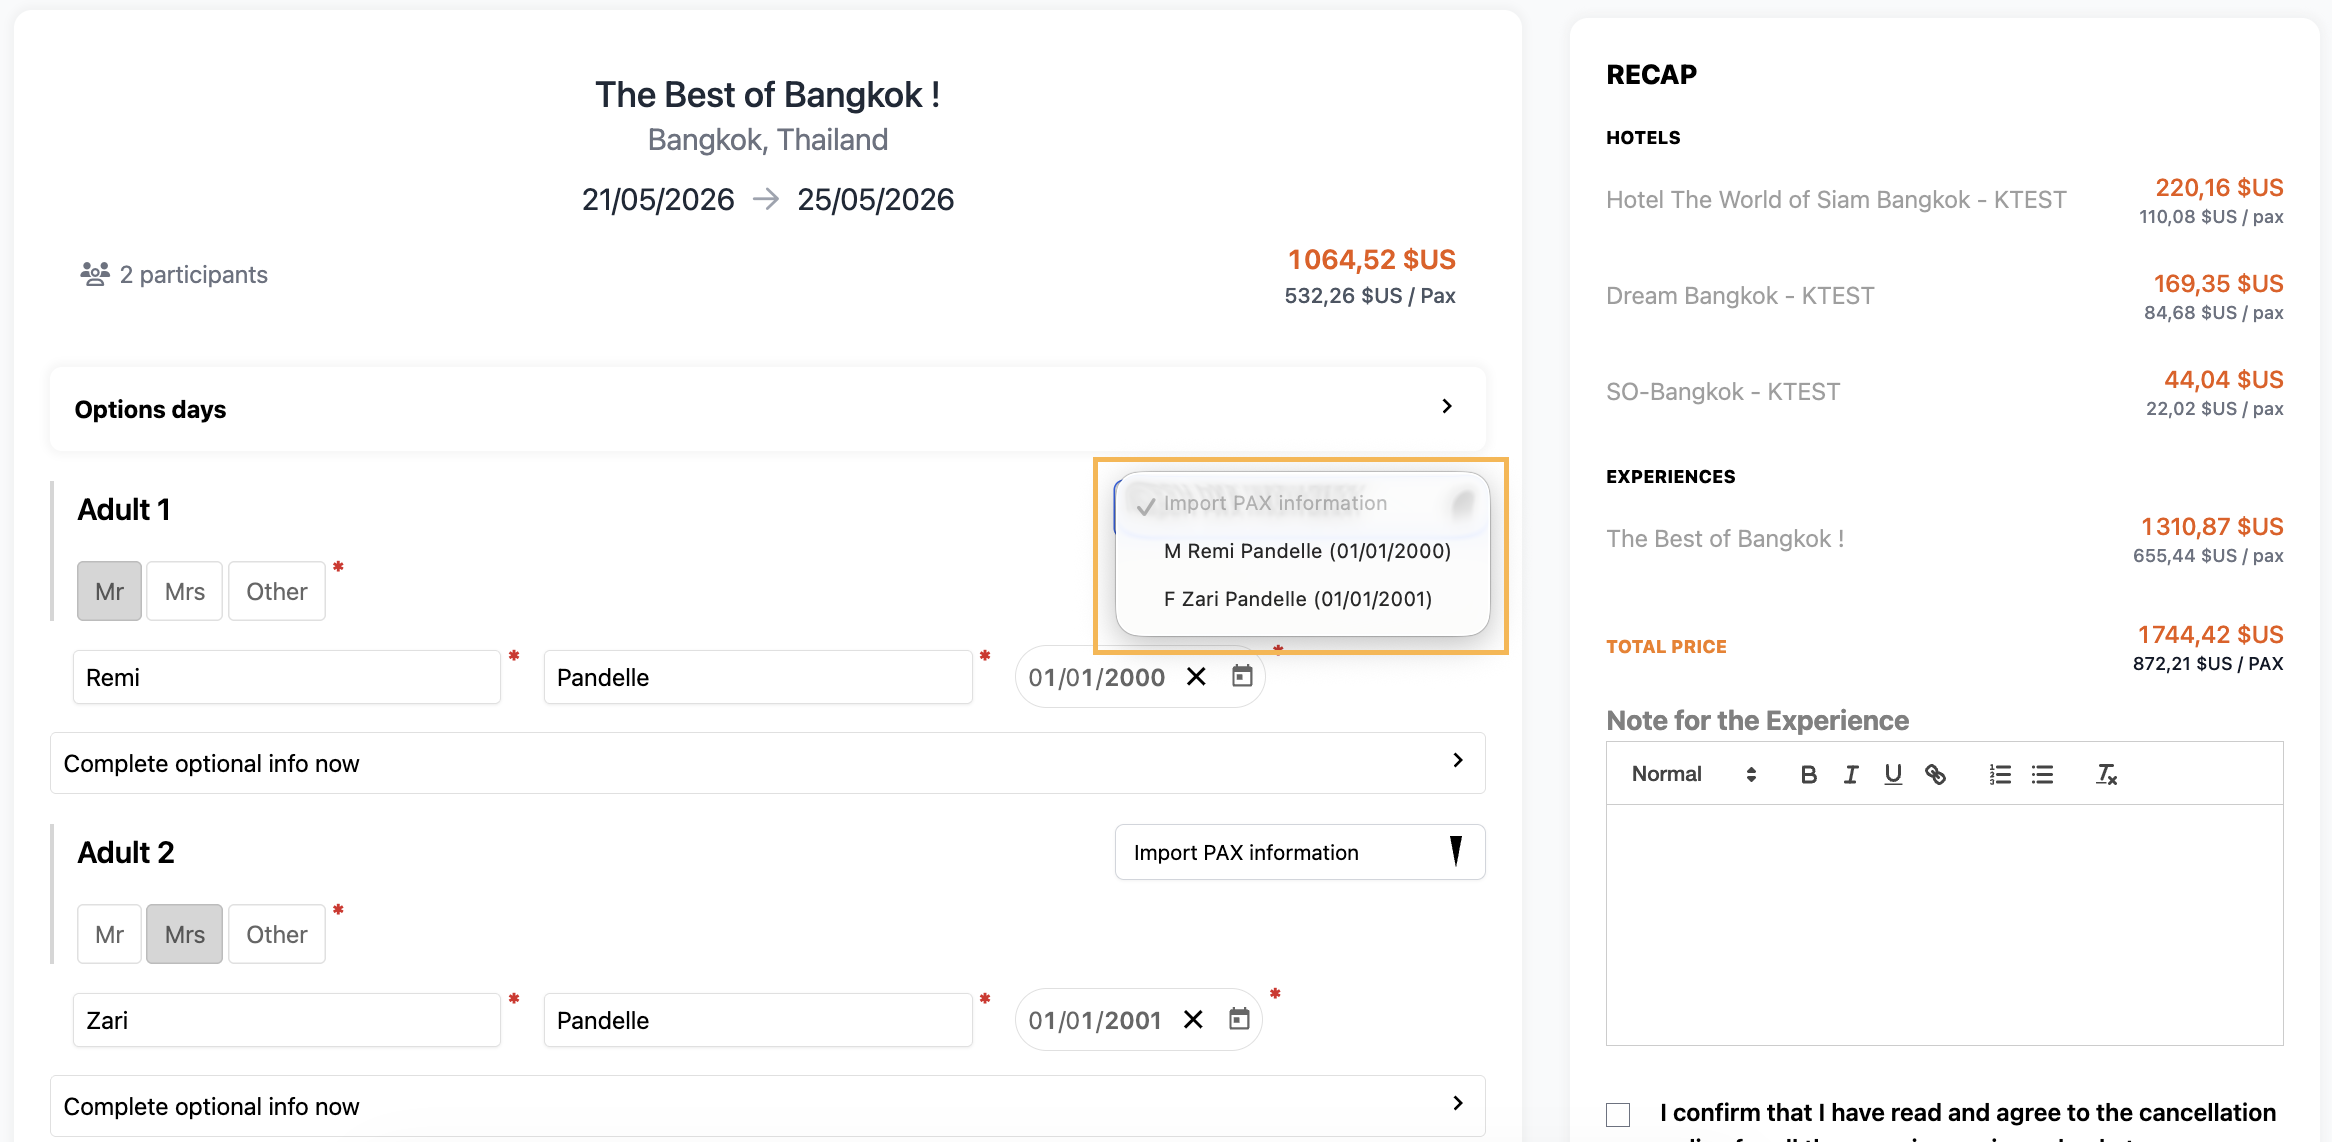Open calendar for Adult 1 birthdate
The height and width of the screenshot is (1142, 2332).
pos(1242,677)
